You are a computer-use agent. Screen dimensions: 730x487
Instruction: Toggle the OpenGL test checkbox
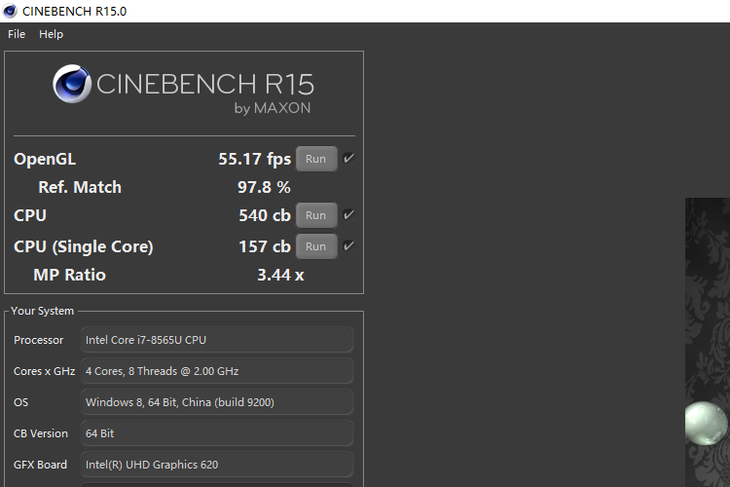(x=348, y=158)
